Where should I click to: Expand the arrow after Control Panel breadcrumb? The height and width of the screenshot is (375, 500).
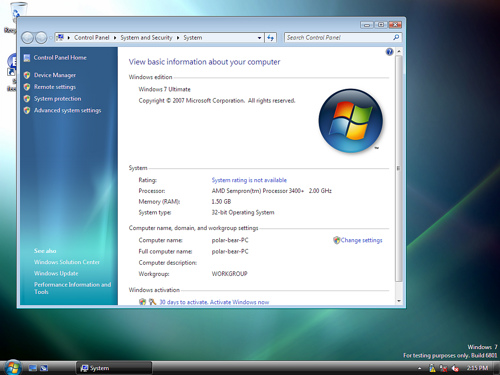point(115,38)
